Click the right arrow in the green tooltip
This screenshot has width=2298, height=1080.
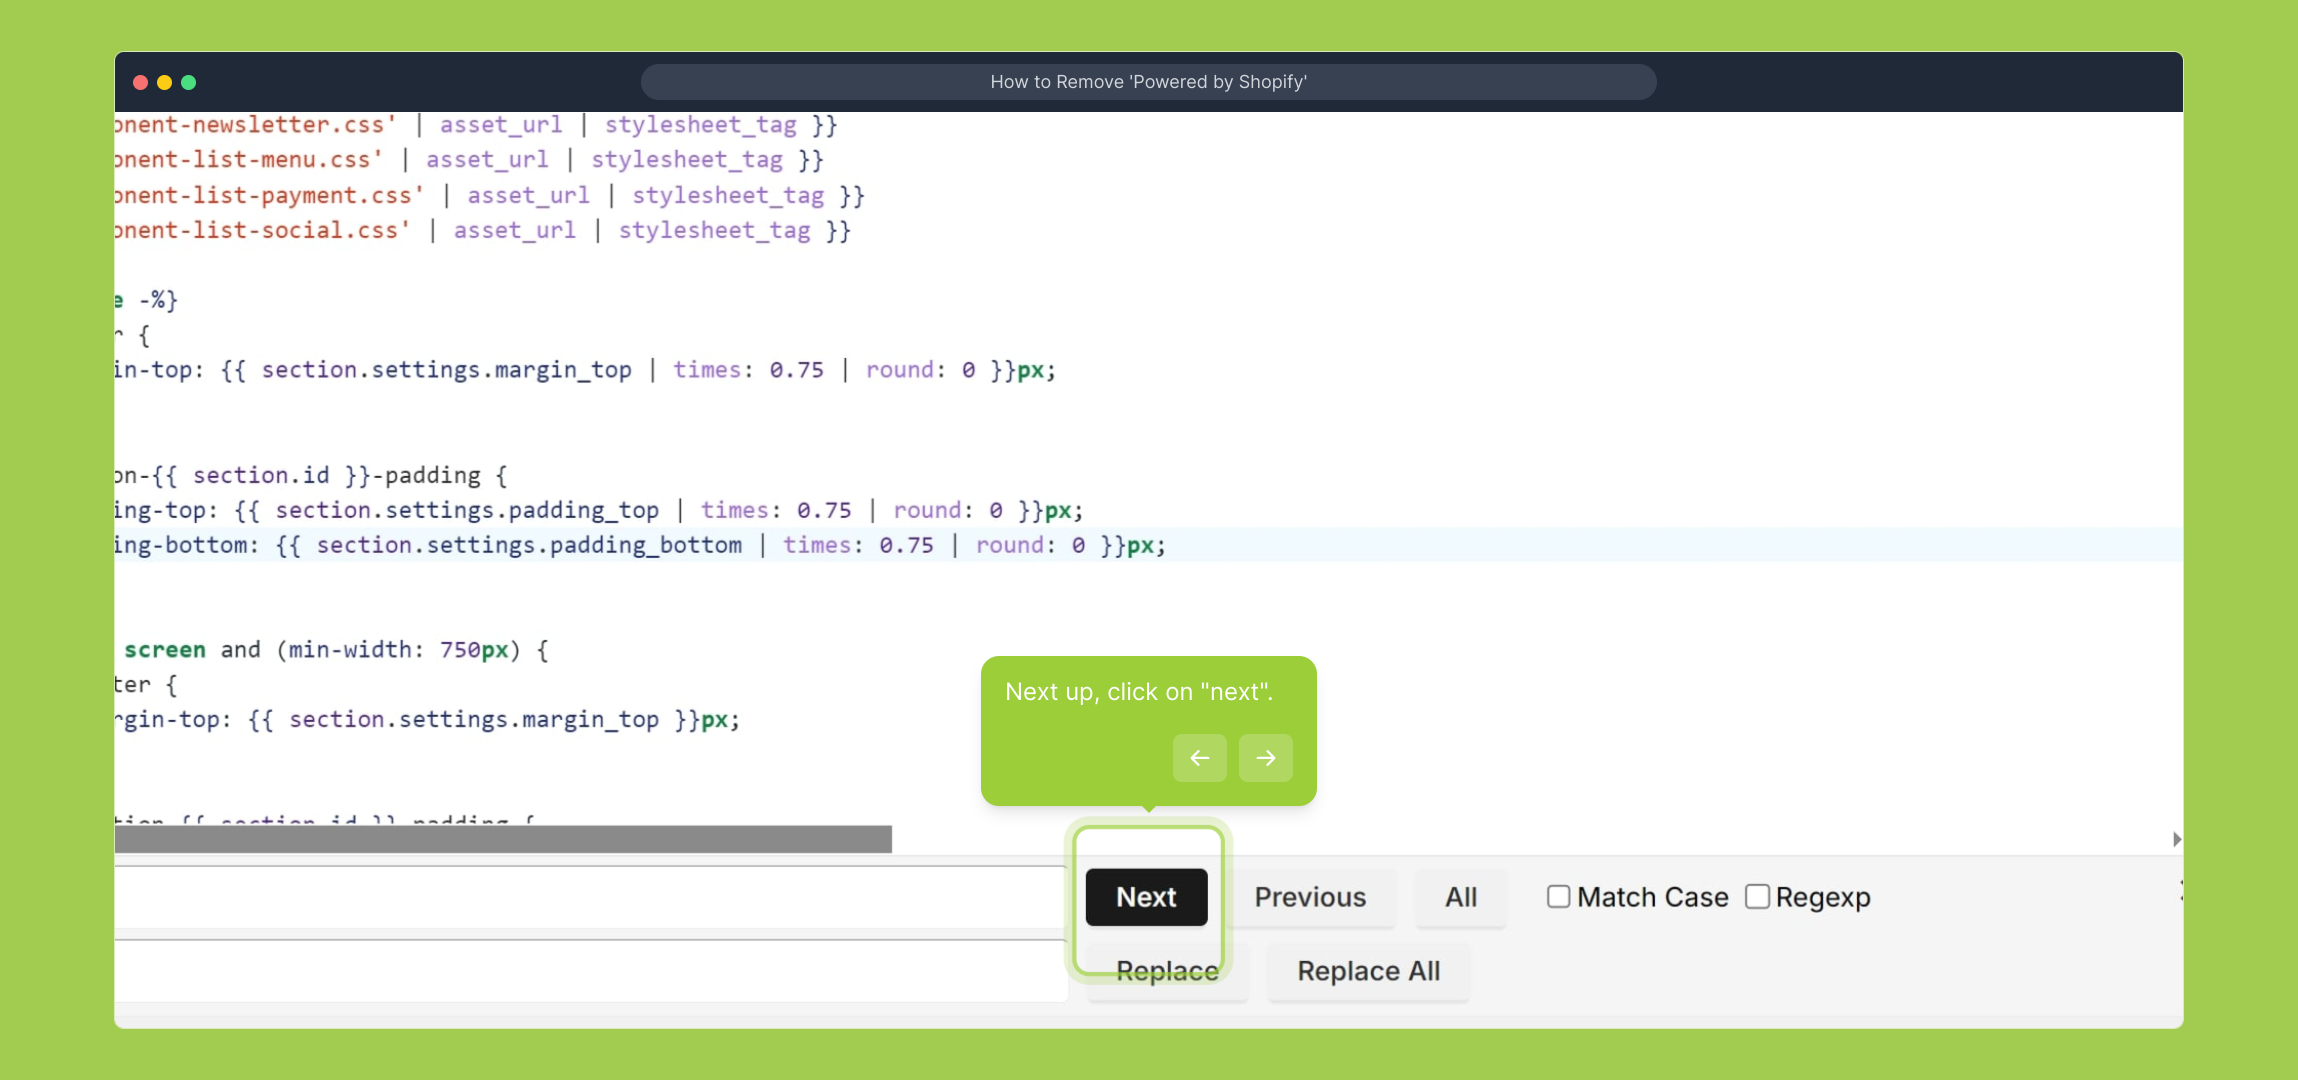click(1265, 758)
